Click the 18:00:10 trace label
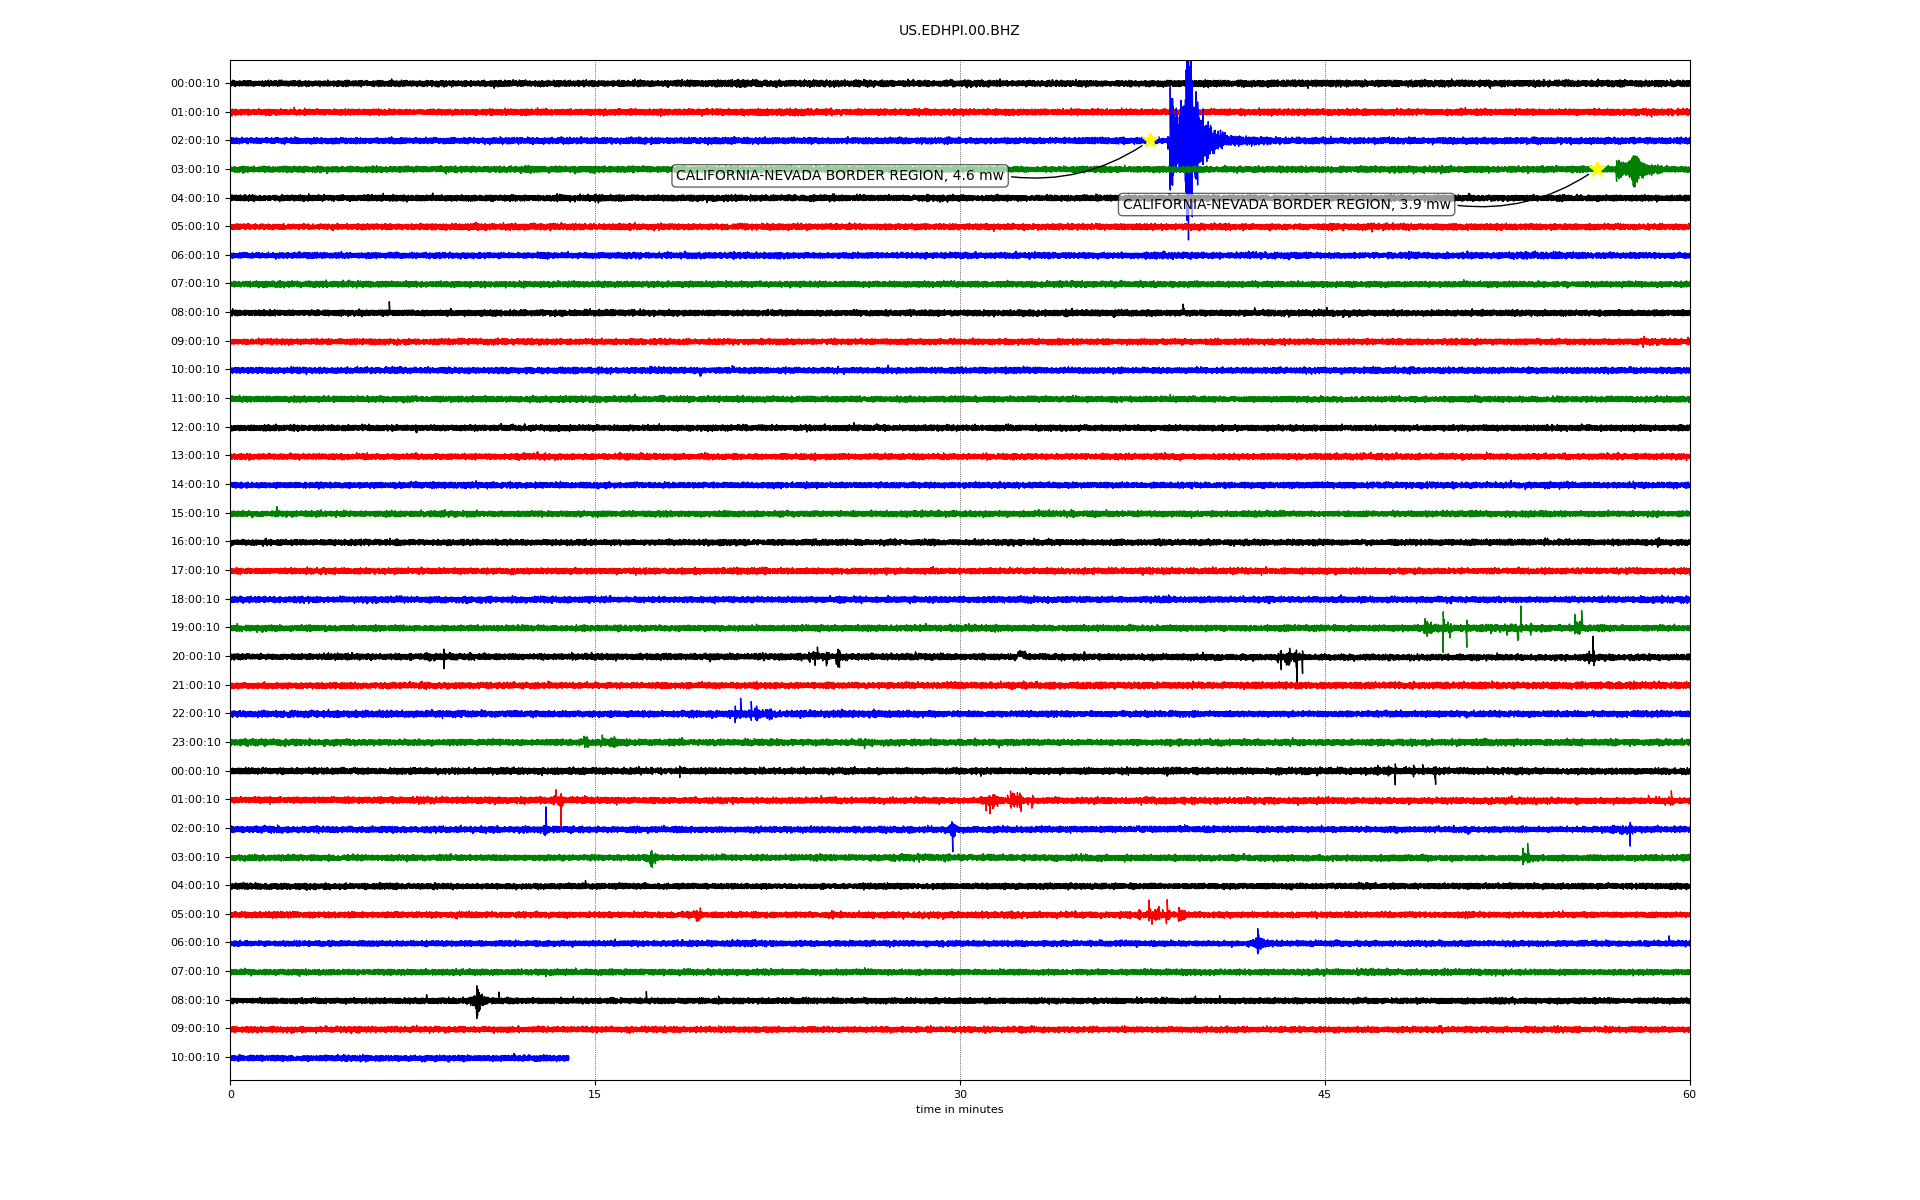The width and height of the screenshot is (1920, 1200). (195, 600)
